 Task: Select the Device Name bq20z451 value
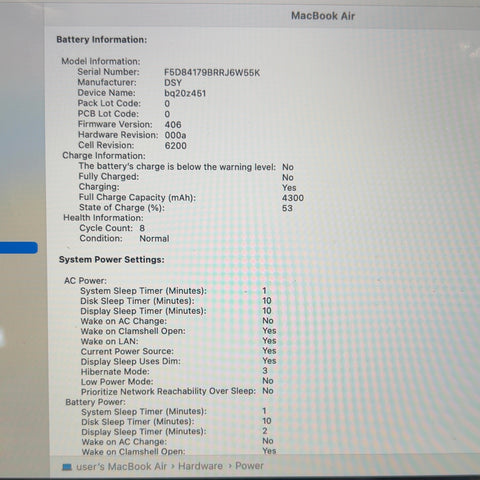(185, 93)
